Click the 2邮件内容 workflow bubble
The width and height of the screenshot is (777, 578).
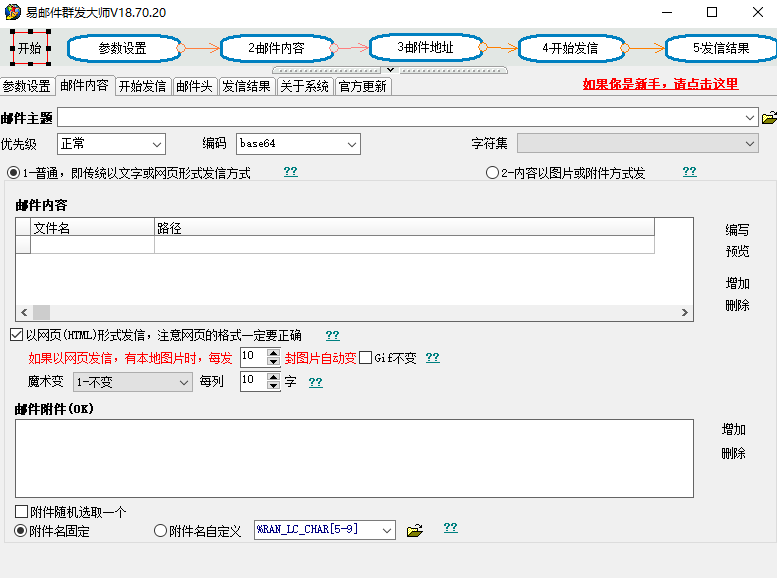277,48
